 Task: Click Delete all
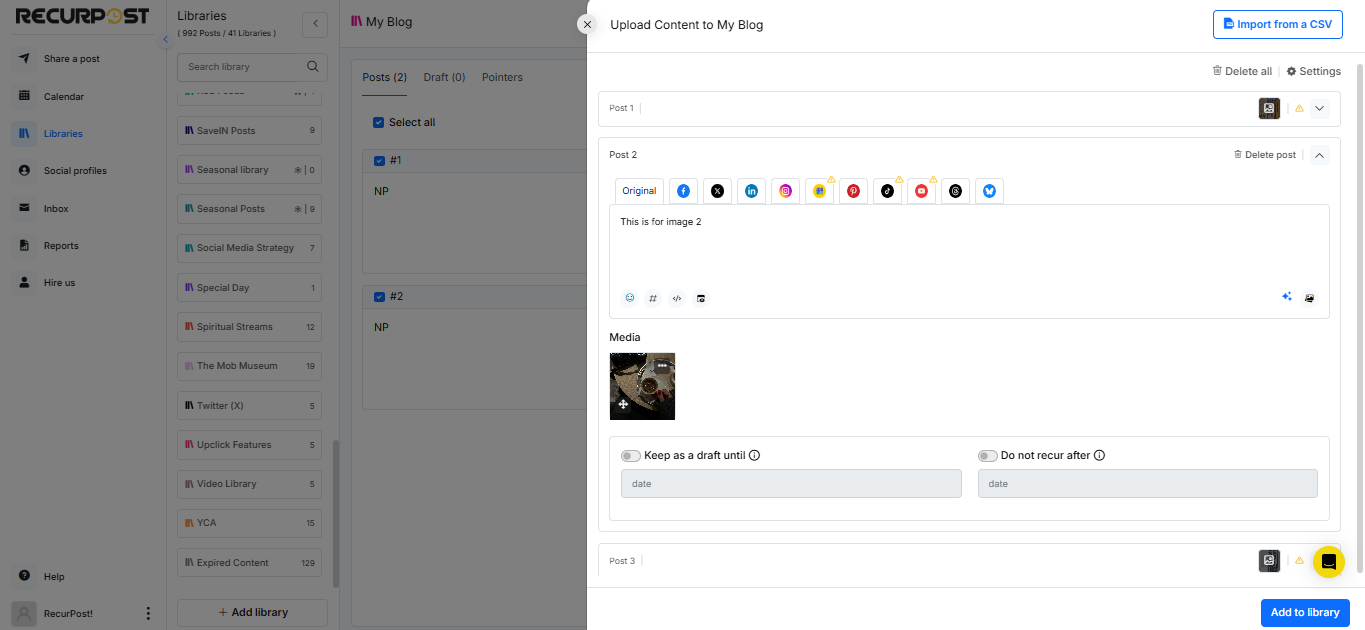1242,72
